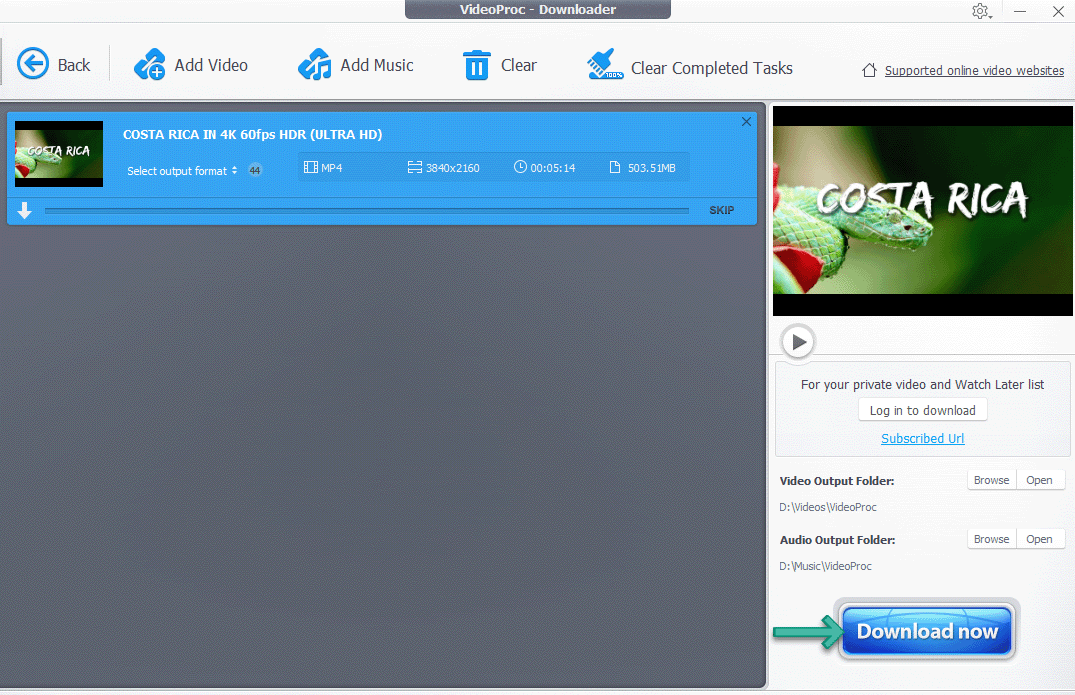Image resolution: width=1075 pixels, height=695 pixels.
Task: Click the Add Video cloud icon
Action: click(149, 64)
